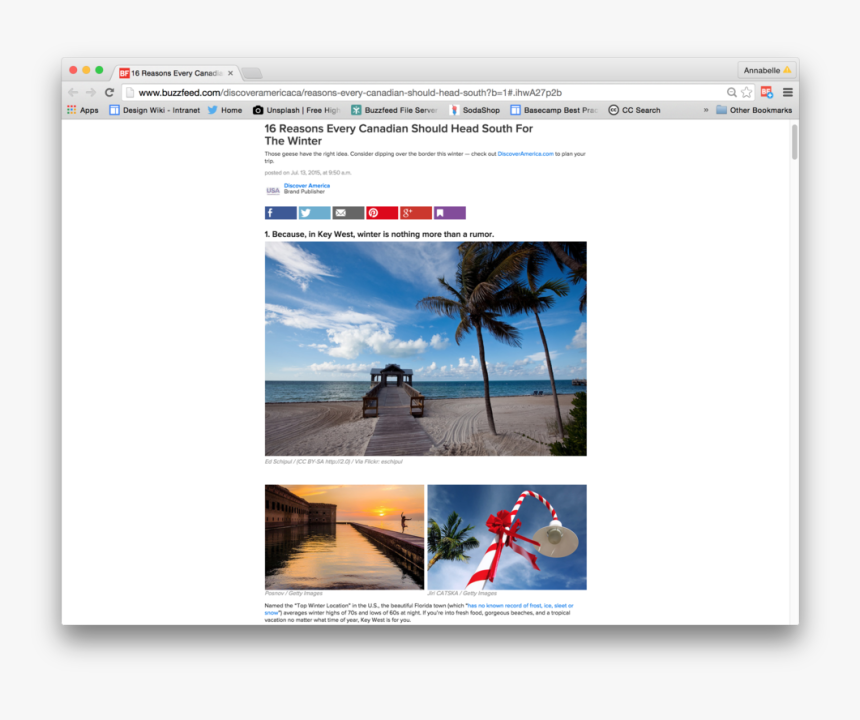This screenshot has height=720, width=860.
Task: Click the page vertical scrollbar thumb
Action: tap(794, 142)
